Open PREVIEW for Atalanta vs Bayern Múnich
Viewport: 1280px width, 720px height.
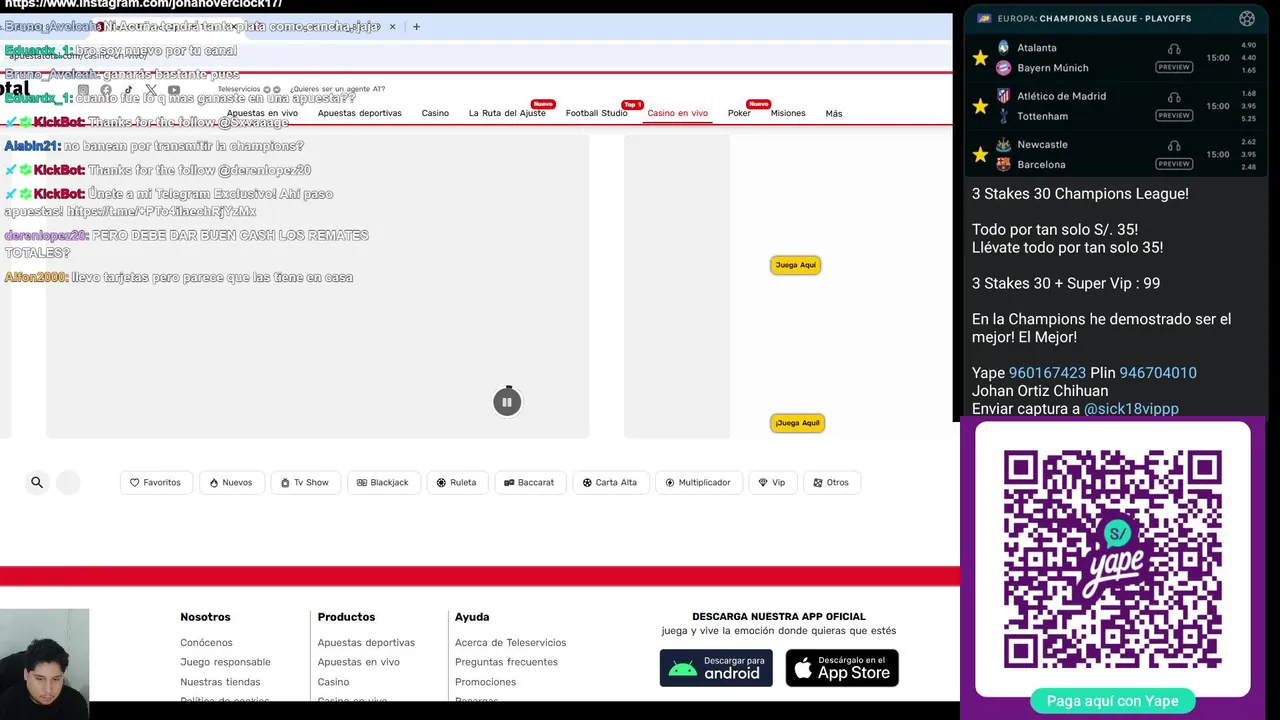pyautogui.click(x=1174, y=67)
